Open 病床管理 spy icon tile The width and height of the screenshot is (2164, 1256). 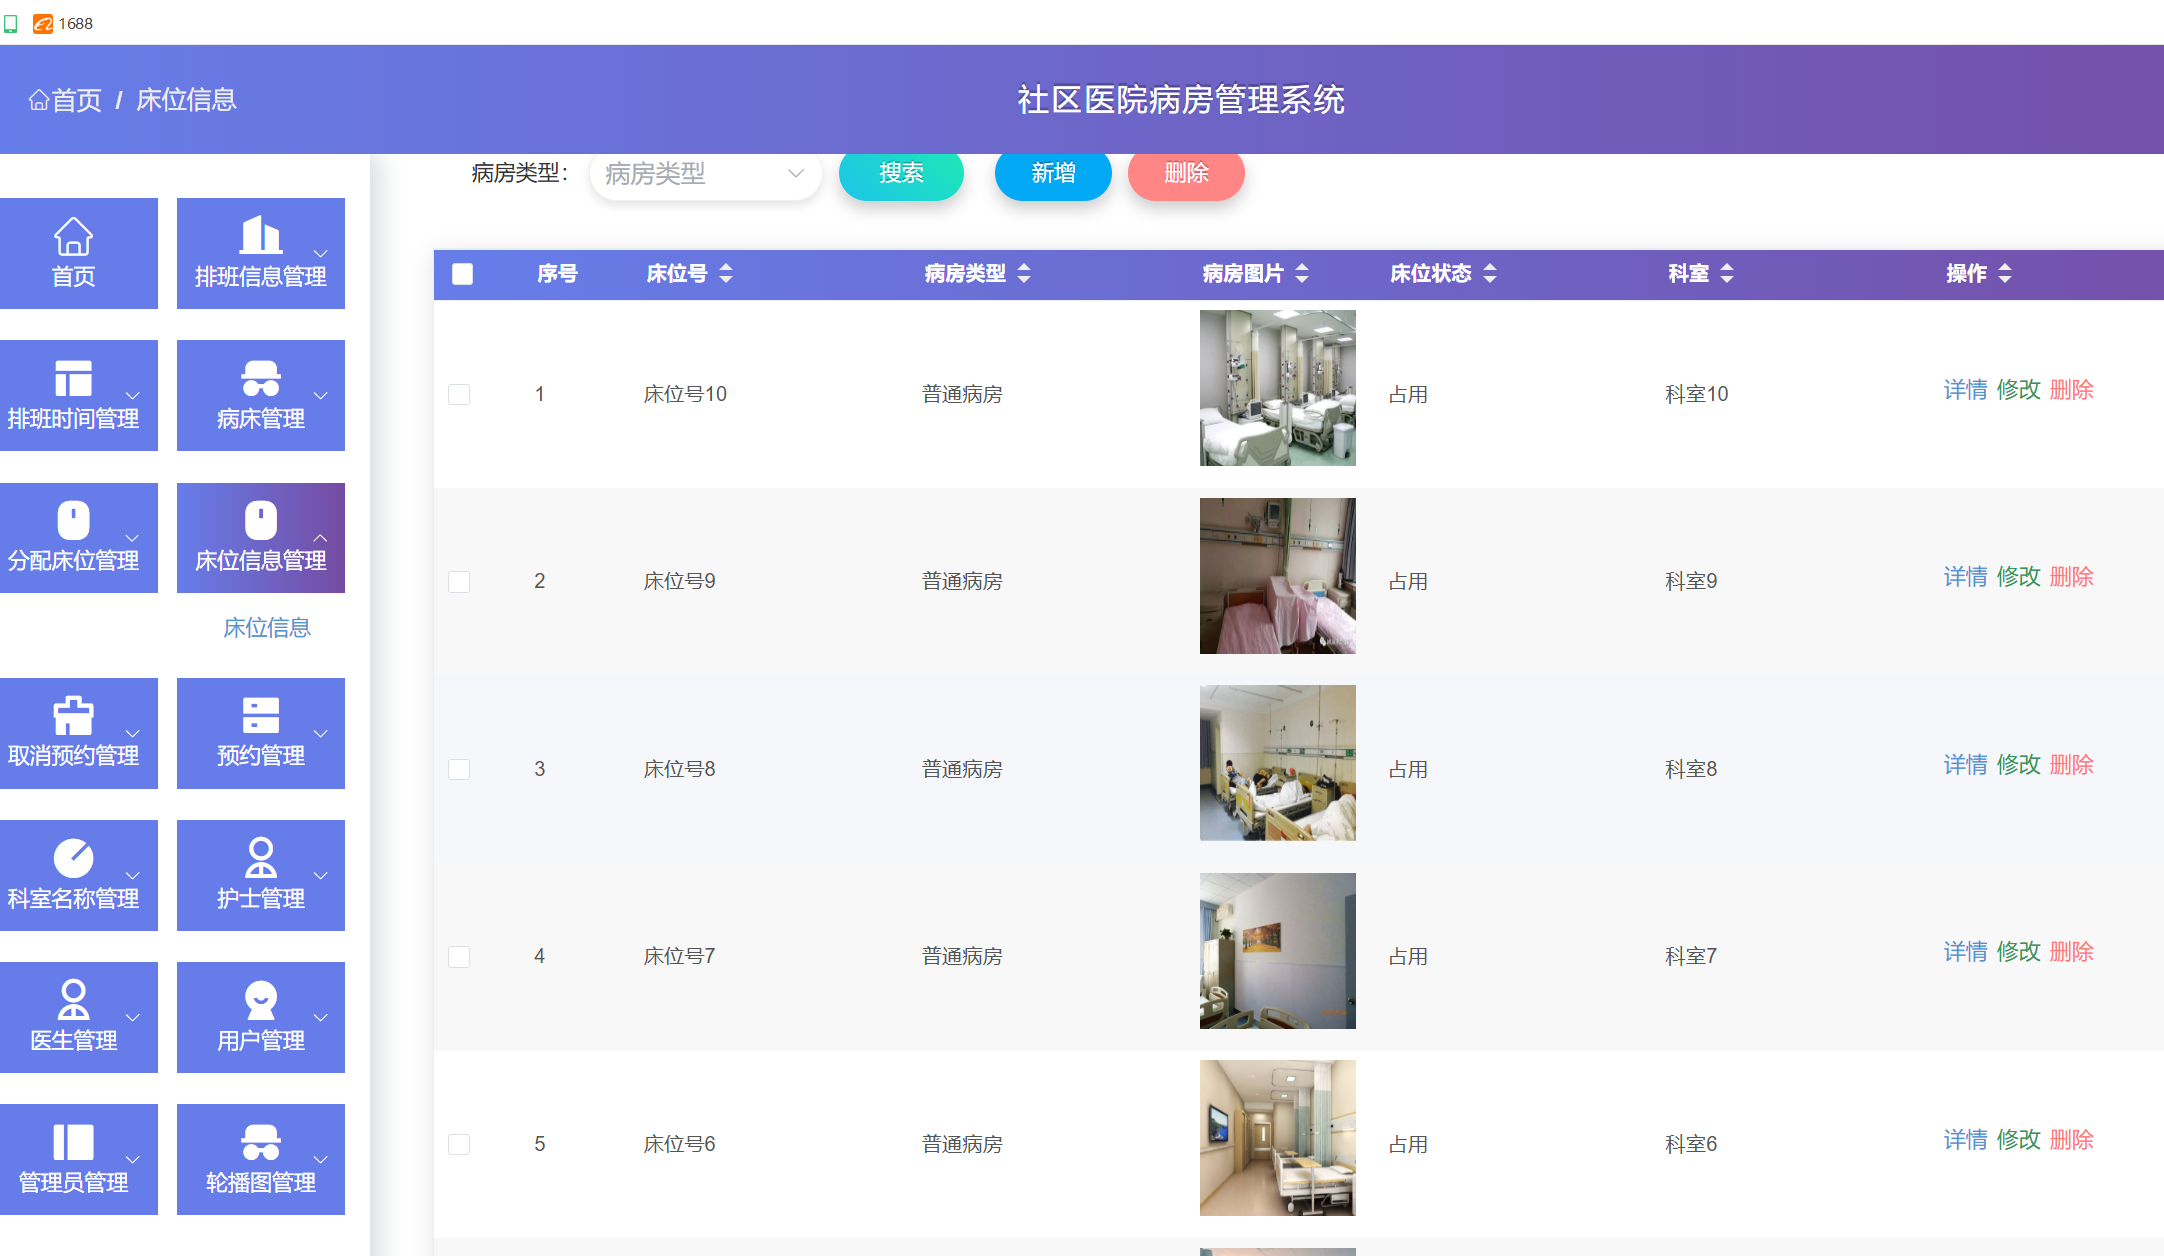tap(260, 379)
